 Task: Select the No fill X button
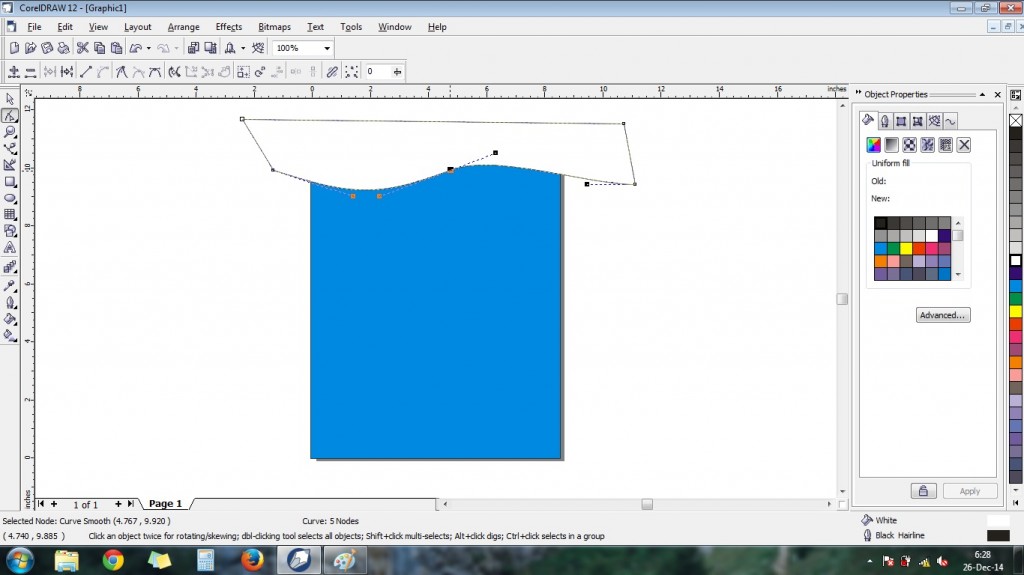click(964, 145)
